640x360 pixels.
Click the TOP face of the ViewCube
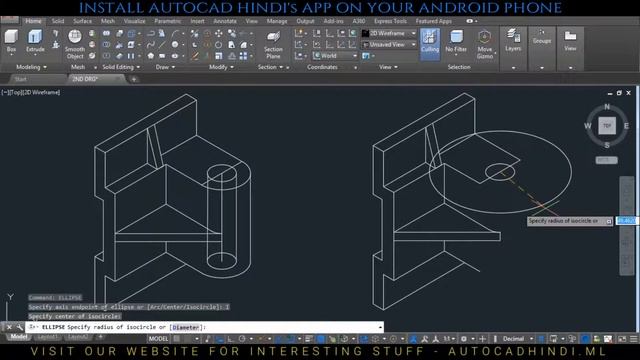click(x=607, y=126)
